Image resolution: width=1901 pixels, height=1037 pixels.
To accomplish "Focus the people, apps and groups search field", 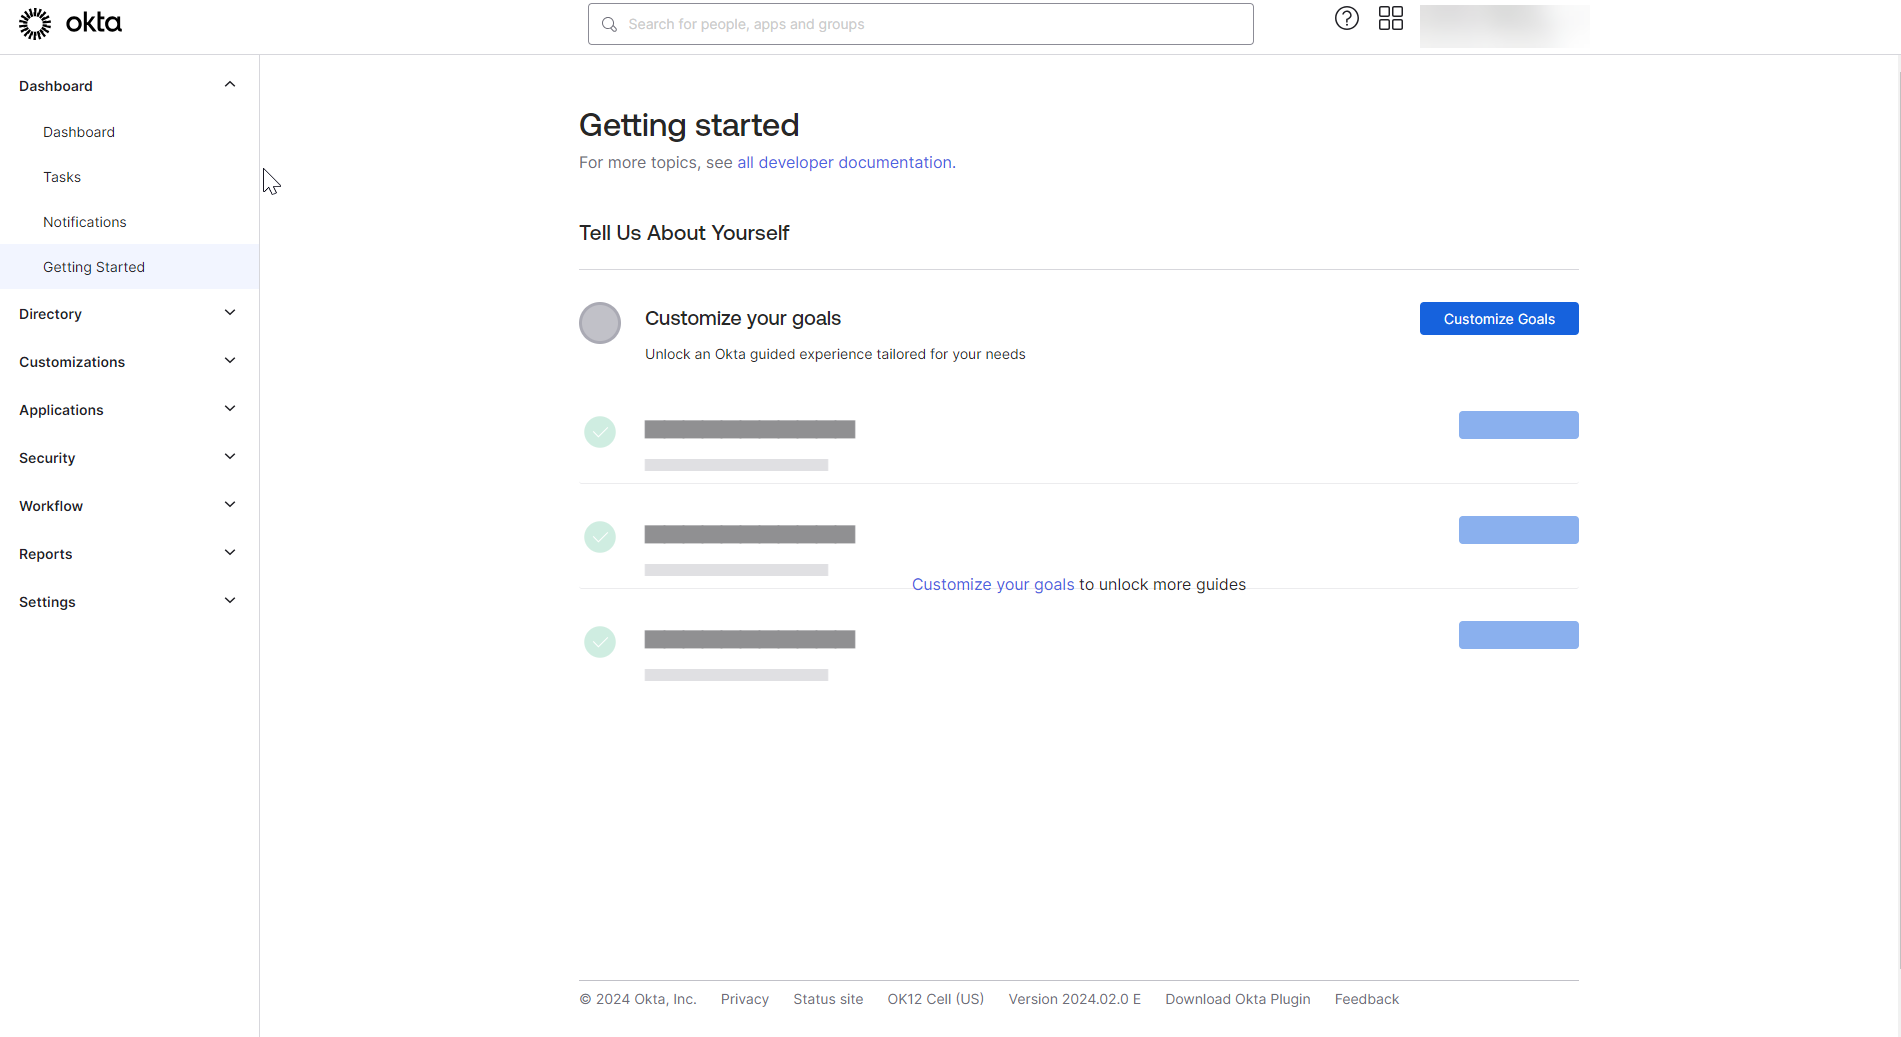I will (x=920, y=24).
